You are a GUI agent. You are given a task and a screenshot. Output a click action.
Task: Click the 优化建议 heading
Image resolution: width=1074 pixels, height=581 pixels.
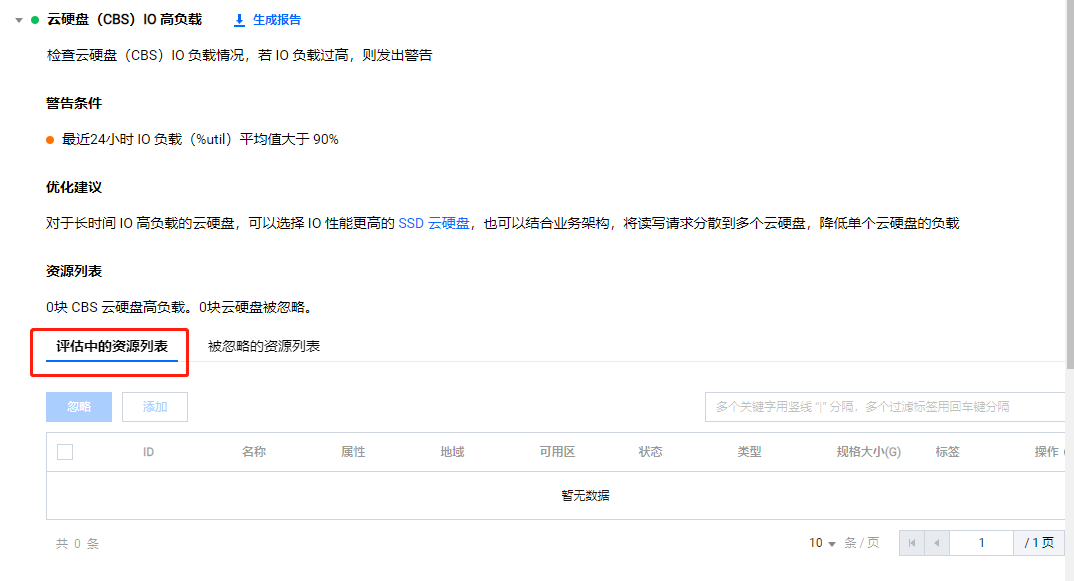pos(74,188)
